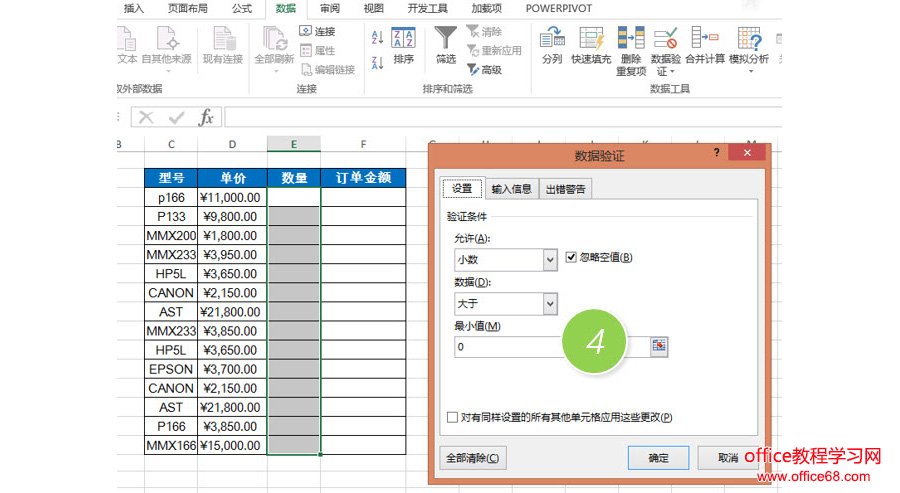
Task: Close the 数据验证 dialog
Action: click(747, 152)
